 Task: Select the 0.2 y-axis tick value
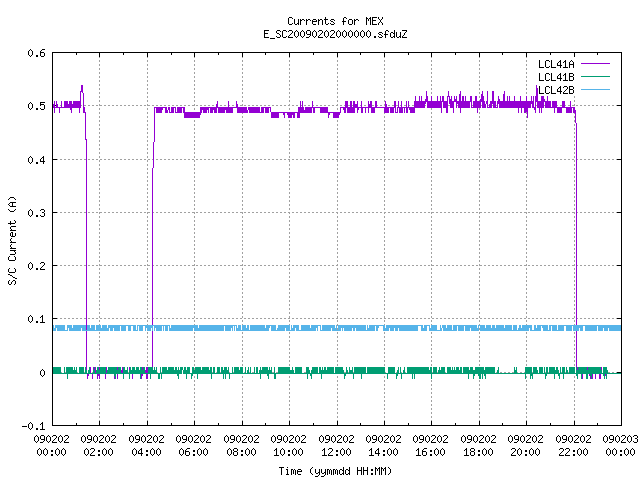coord(36,266)
